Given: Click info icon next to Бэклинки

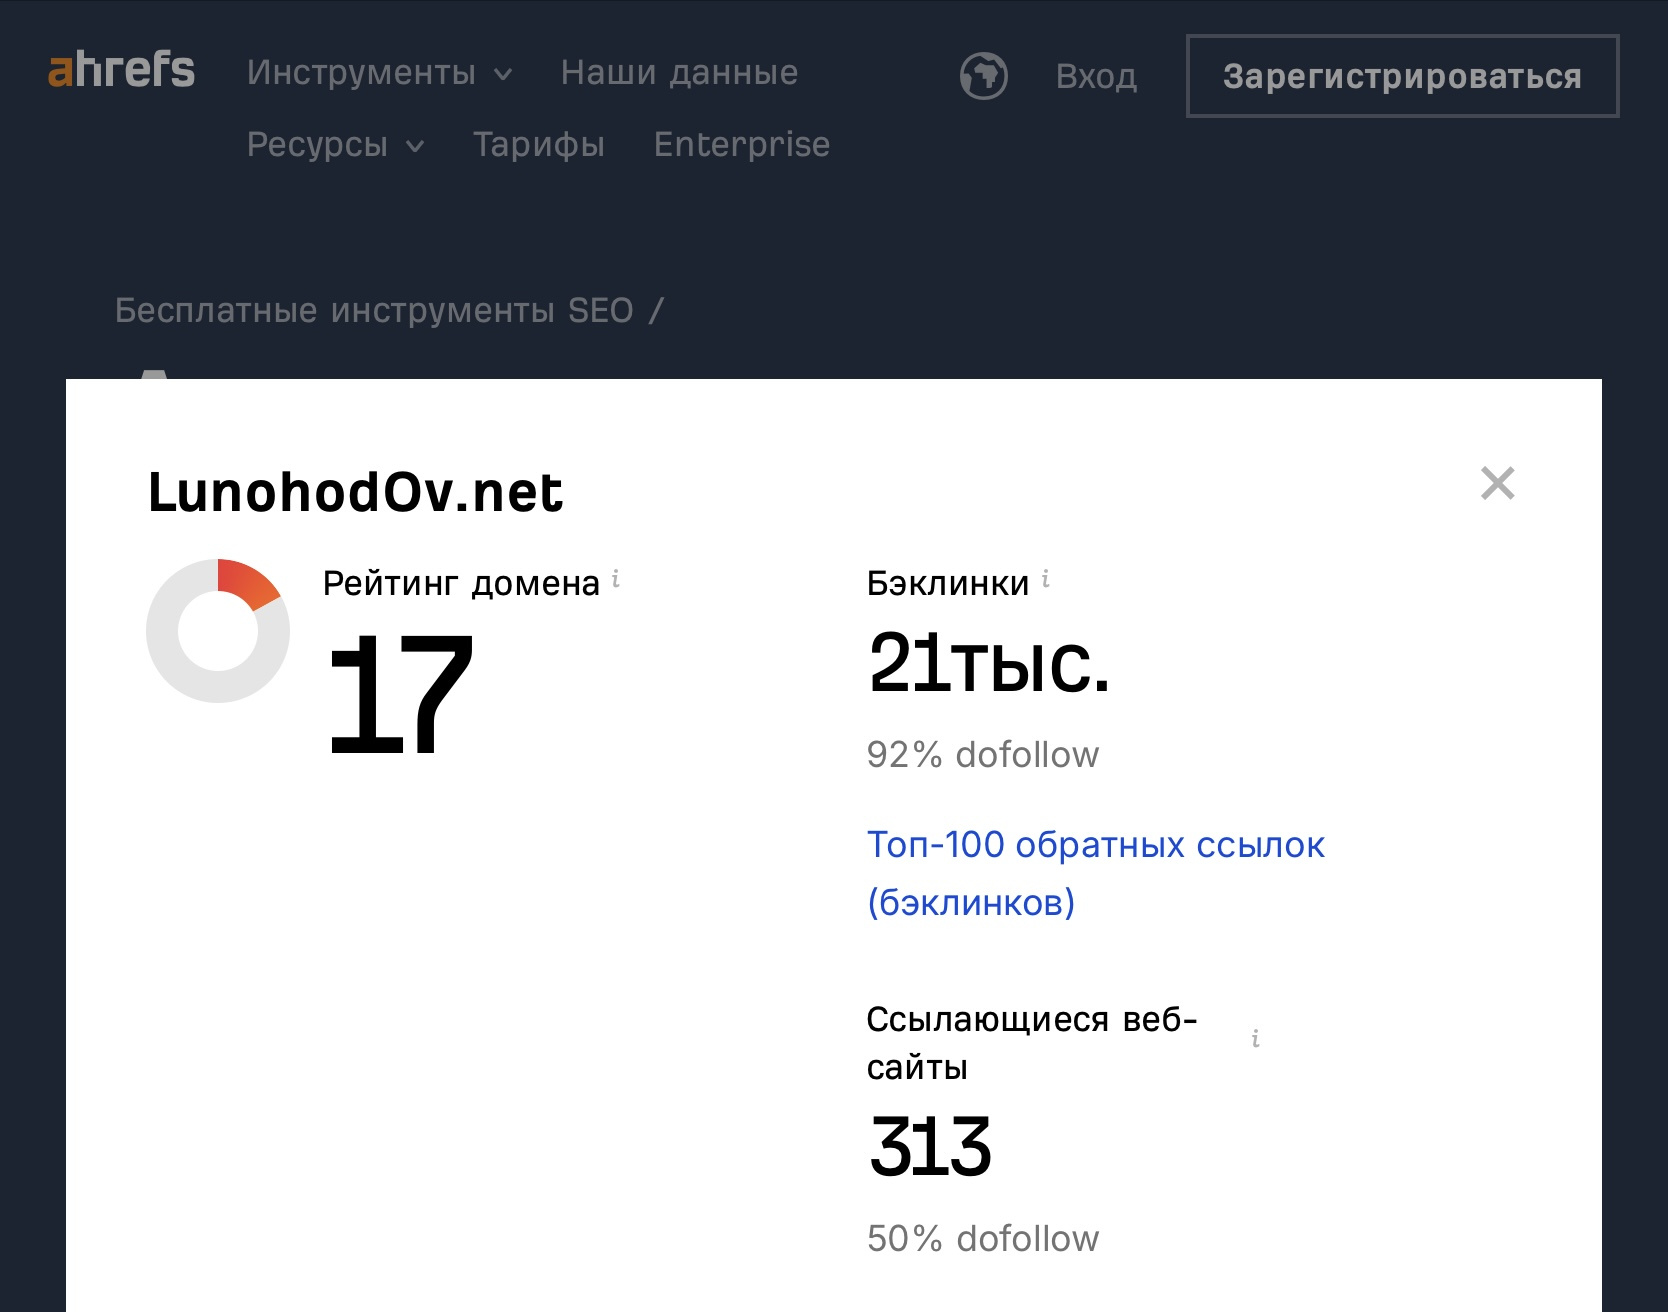Looking at the screenshot, I should (x=1046, y=578).
